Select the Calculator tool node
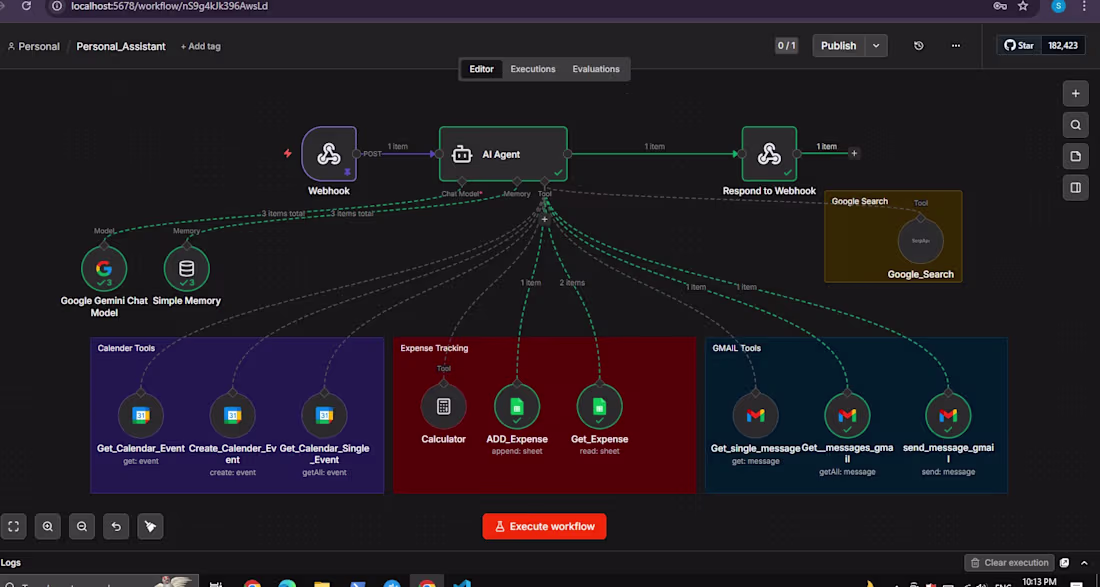 coord(443,406)
